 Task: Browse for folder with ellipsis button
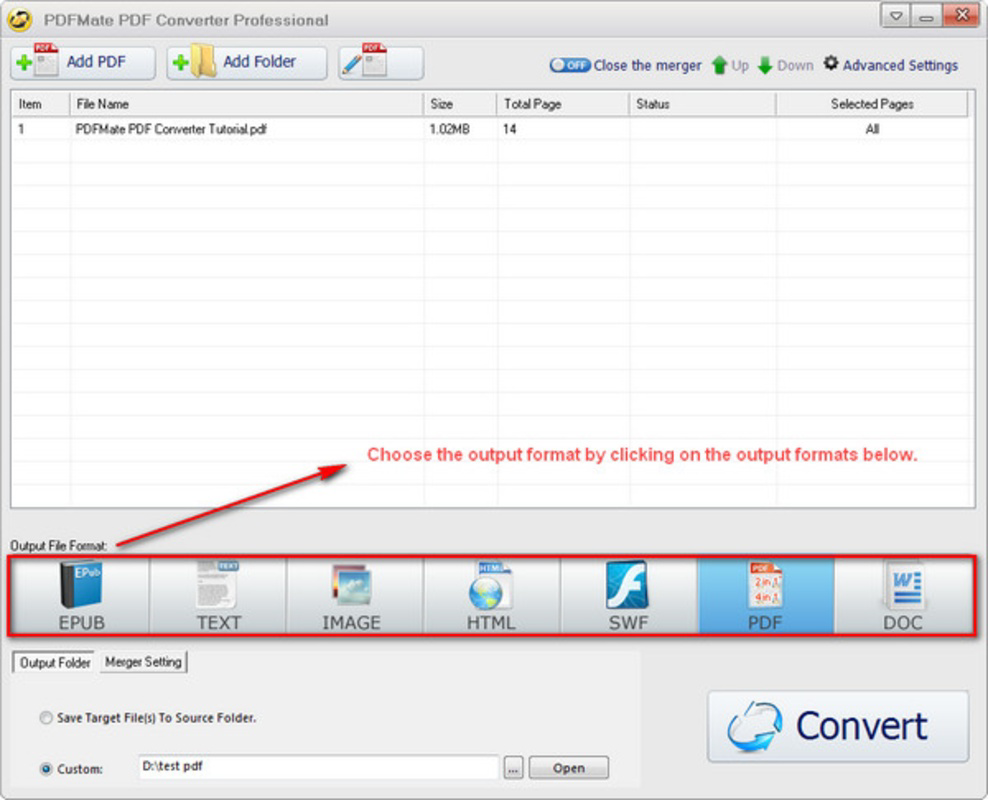(x=514, y=768)
